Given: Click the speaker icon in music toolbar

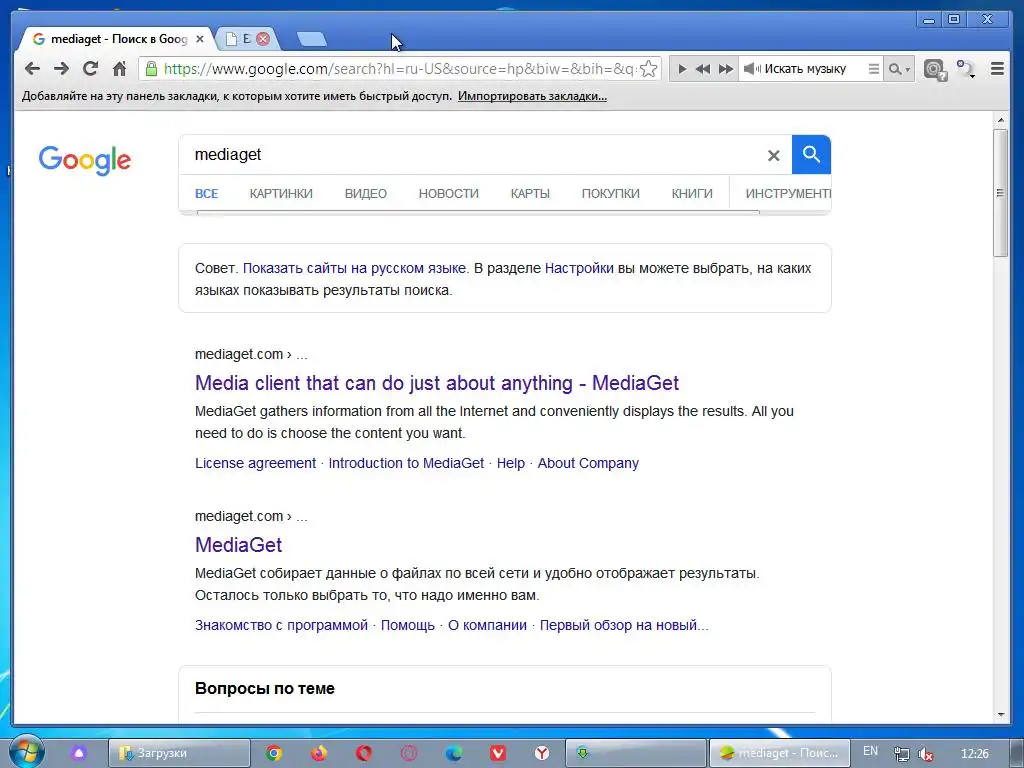Looking at the screenshot, I should point(752,69).
